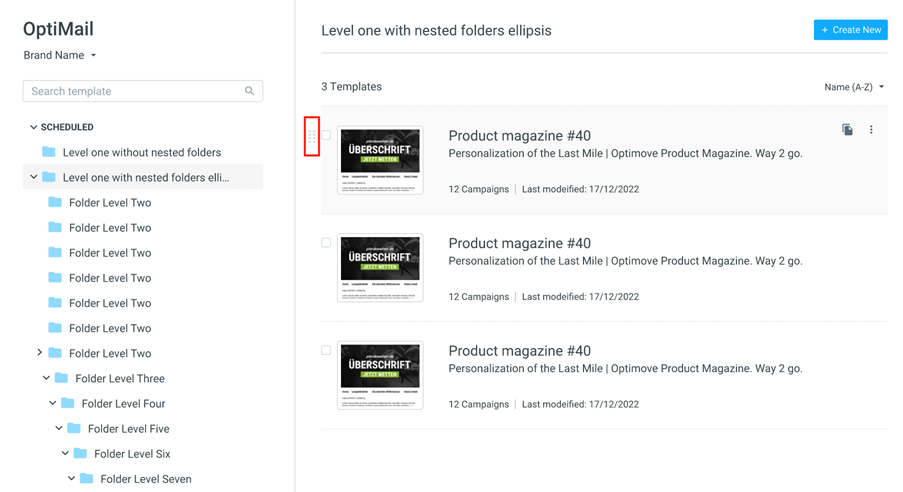The image size is (903, 492).
Task: Click the duplicate template copy icon
Action: pyautogui.click(x=847, y=130)
